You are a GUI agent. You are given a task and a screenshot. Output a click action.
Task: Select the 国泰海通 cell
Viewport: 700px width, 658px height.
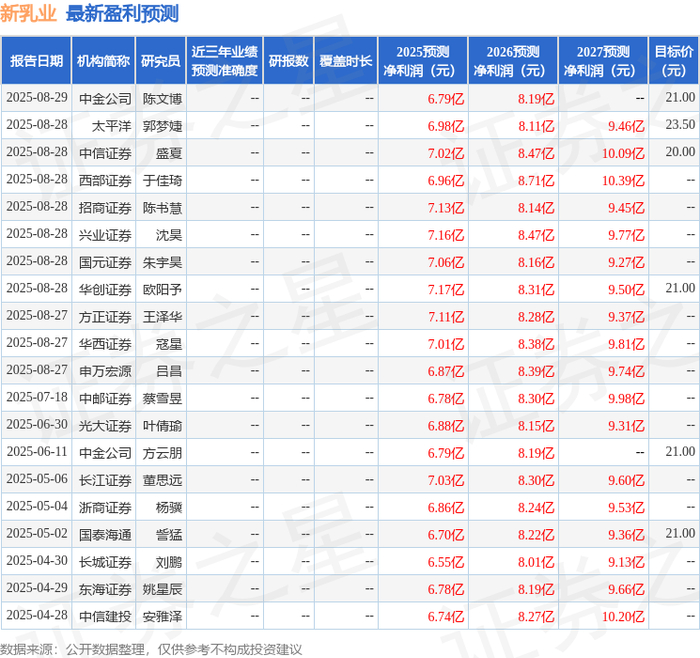click(x=105, y=534)
